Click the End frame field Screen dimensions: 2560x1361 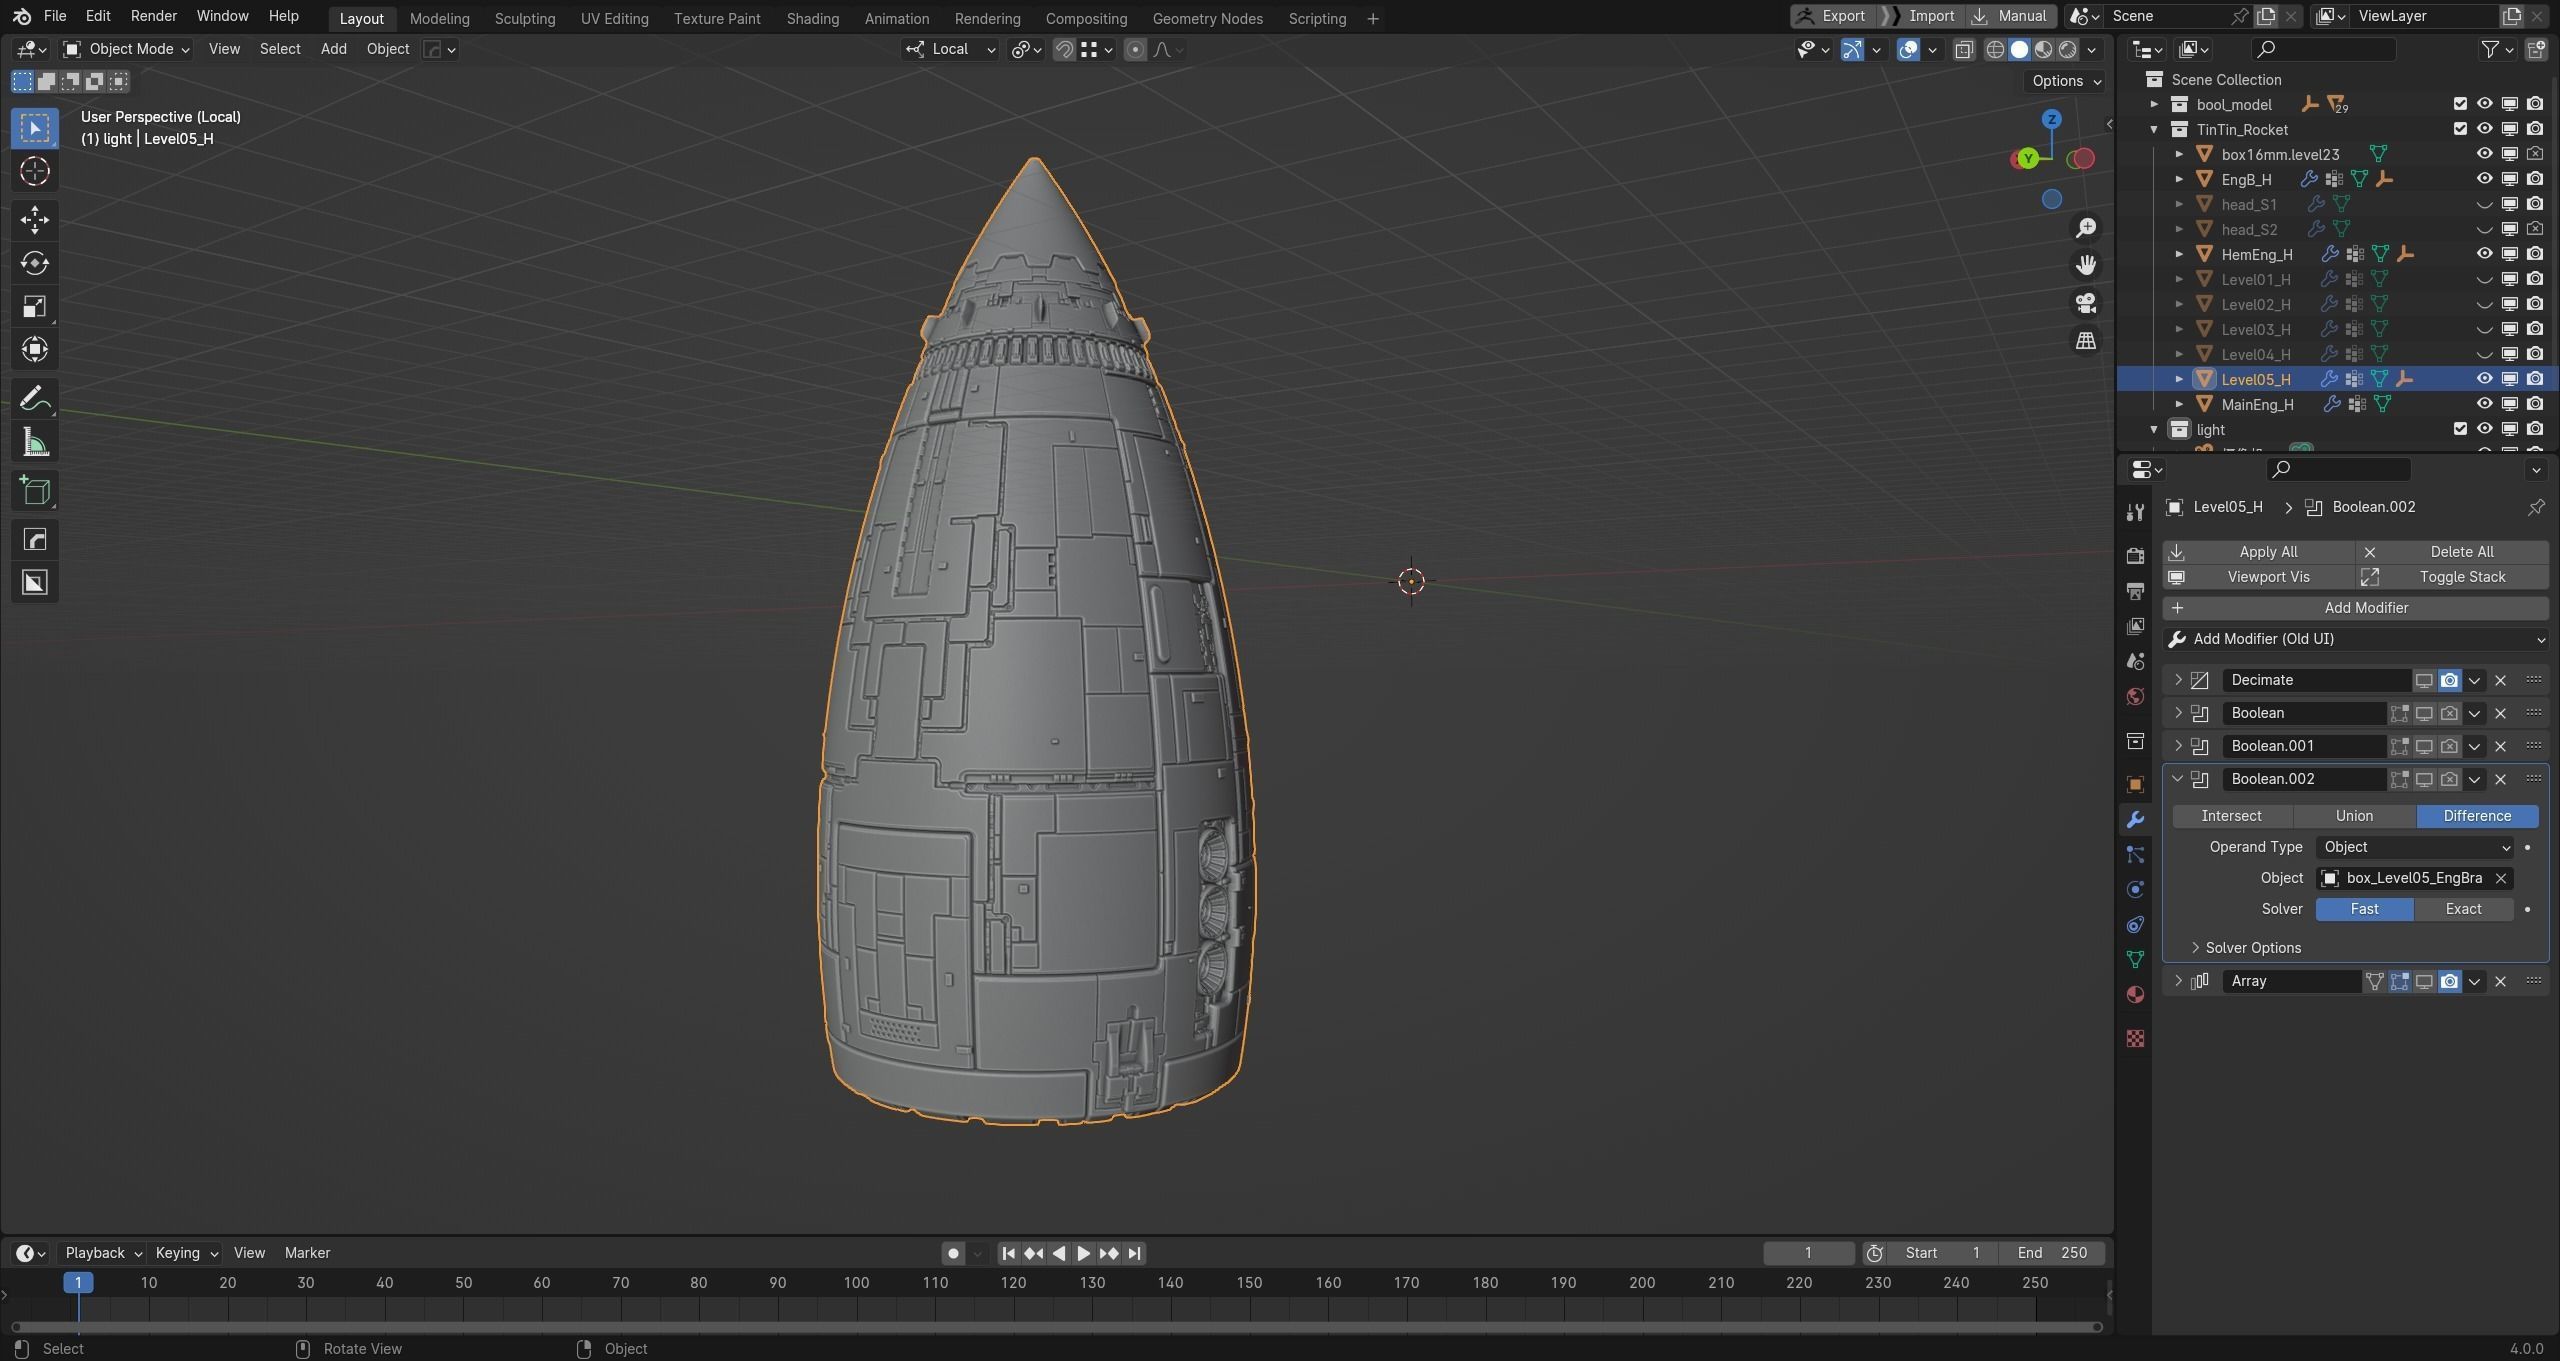(2052, 1253)
